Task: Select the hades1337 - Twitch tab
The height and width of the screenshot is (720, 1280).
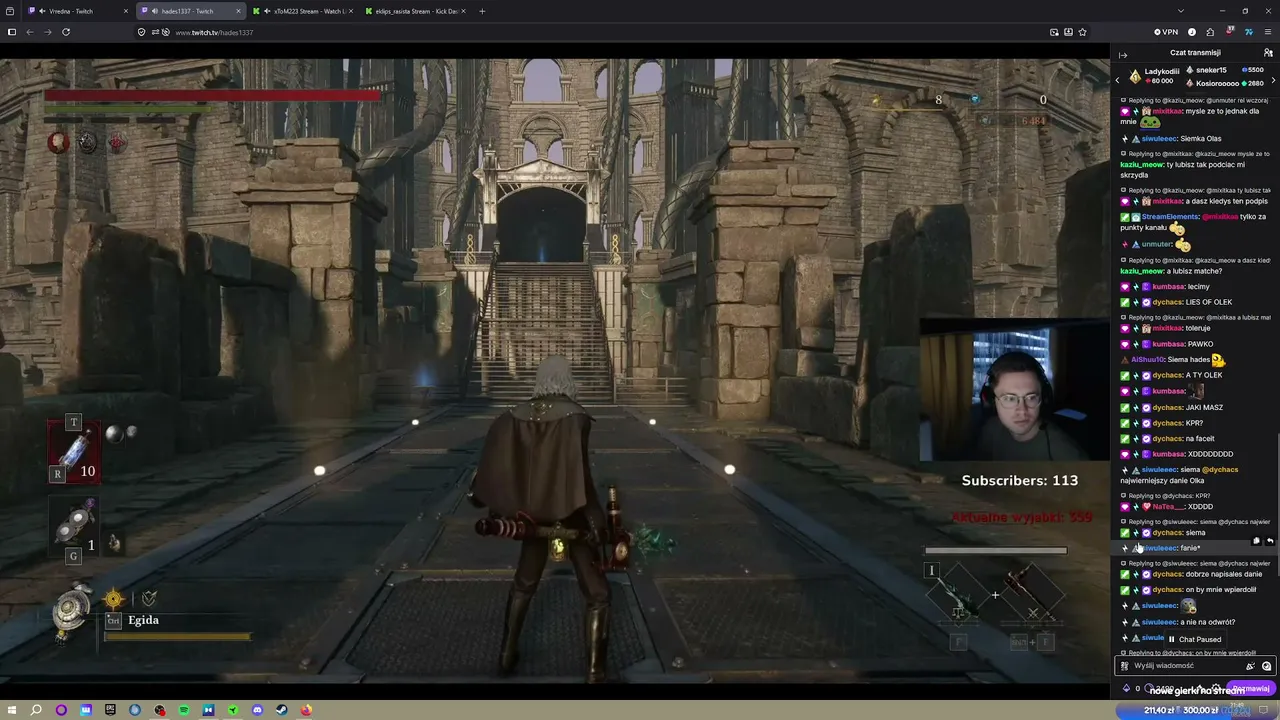Action: tap(190, 11)
